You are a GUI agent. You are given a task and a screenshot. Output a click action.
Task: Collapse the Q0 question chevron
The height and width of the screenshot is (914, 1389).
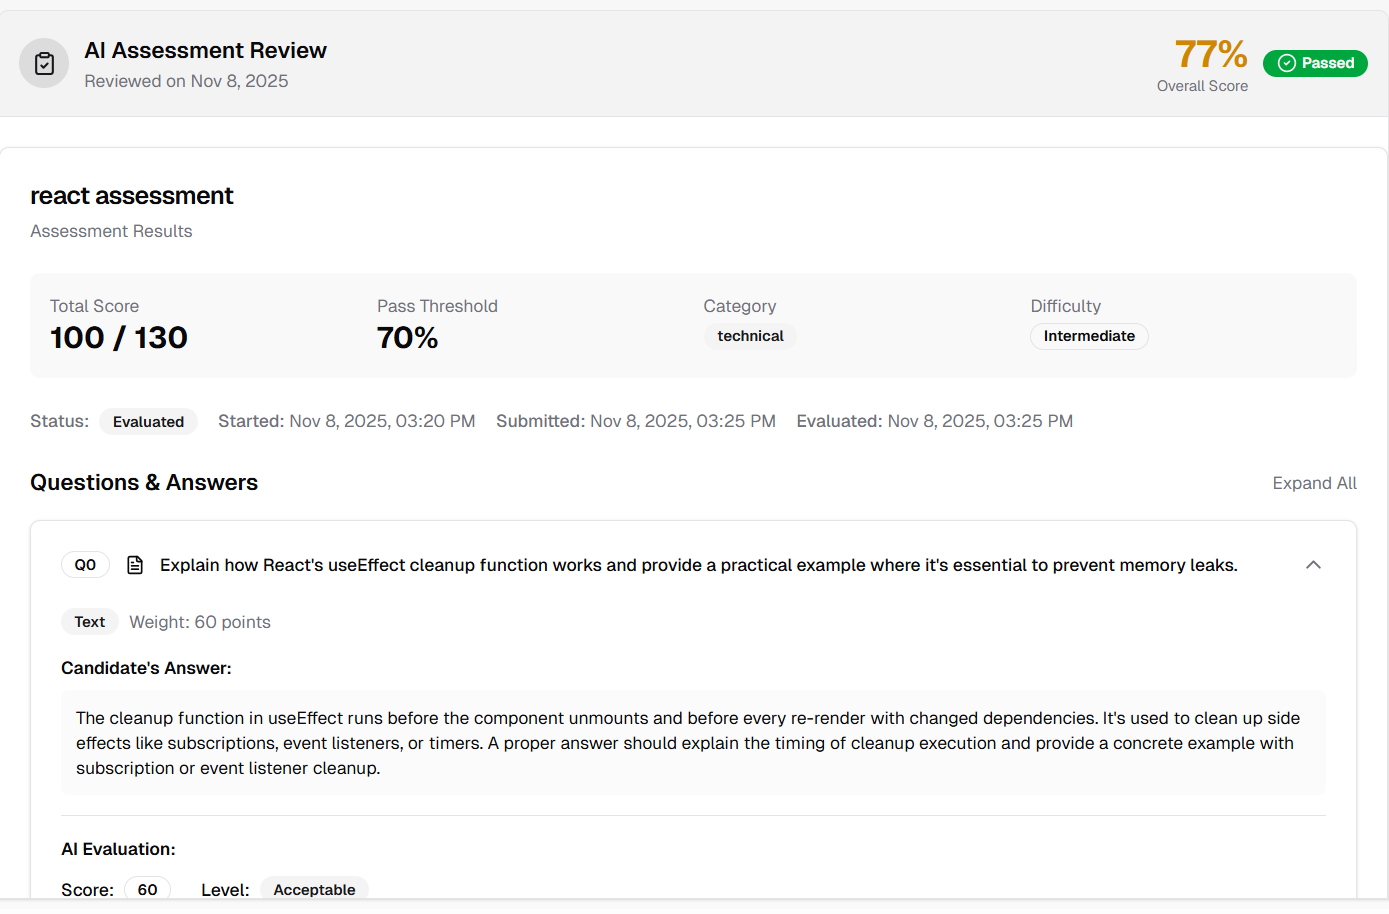[1313, 565]
